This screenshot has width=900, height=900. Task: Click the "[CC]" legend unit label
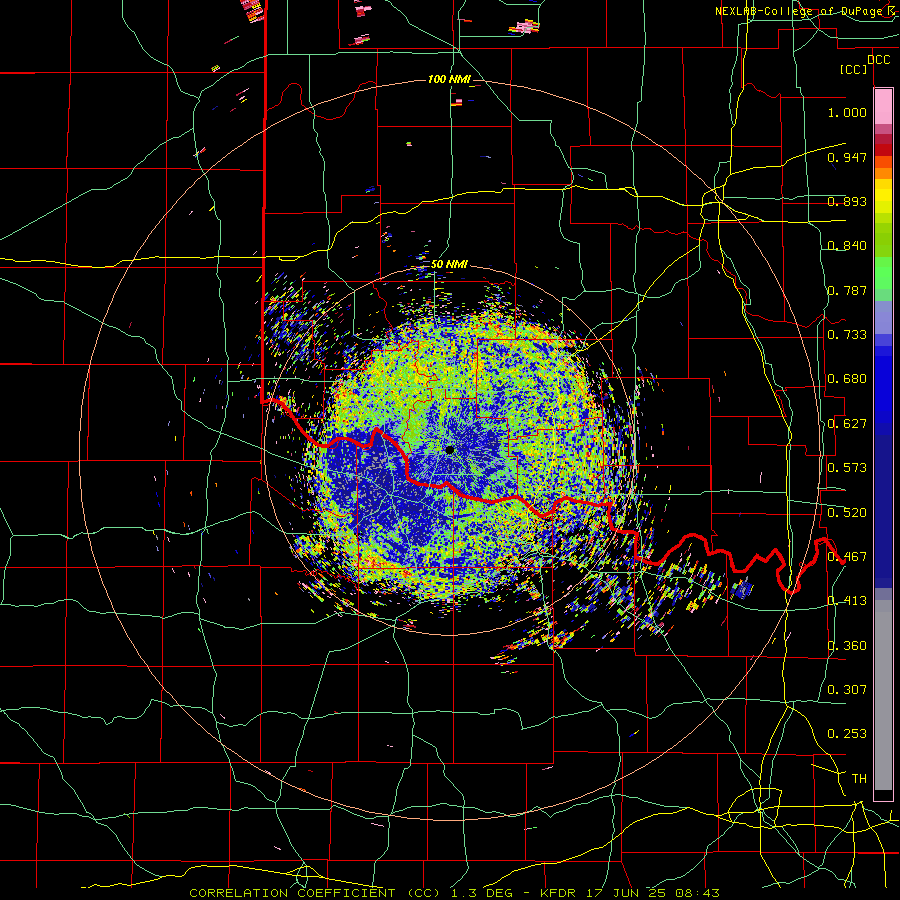(x=854, y=70)
